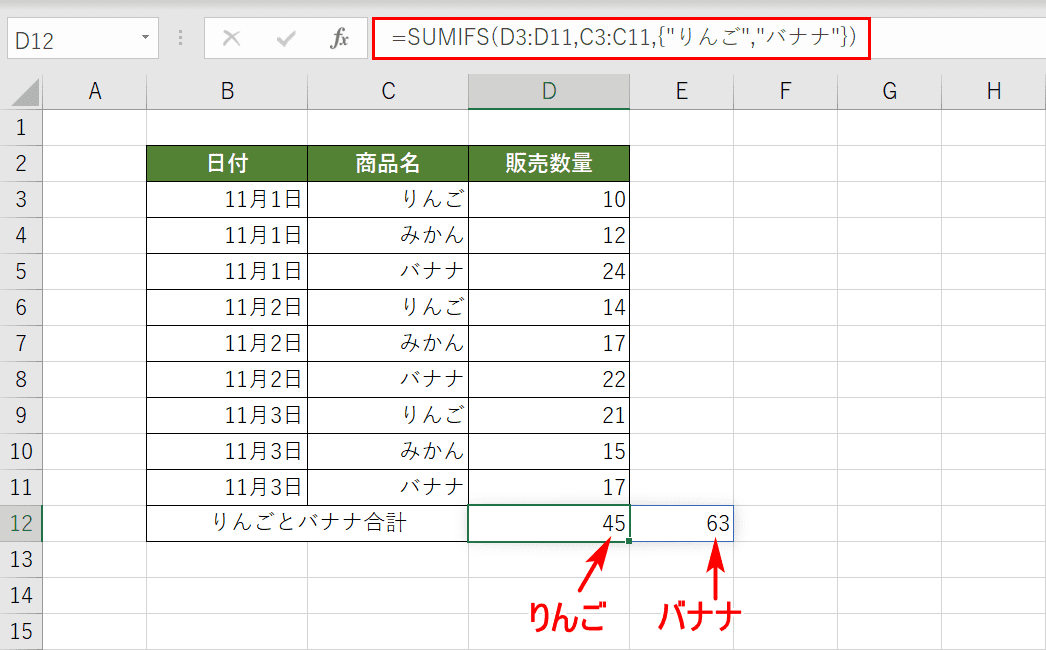Select quantity cell with value 15
This screenshot has width=1046, height=650.
click(x=549, y=452)
